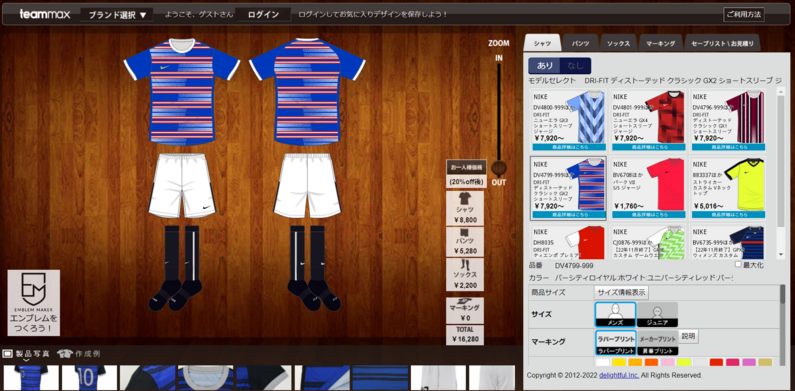The image size is (795, 391).
Task: Switch to the マーキング tab
Action: (661, 44)
